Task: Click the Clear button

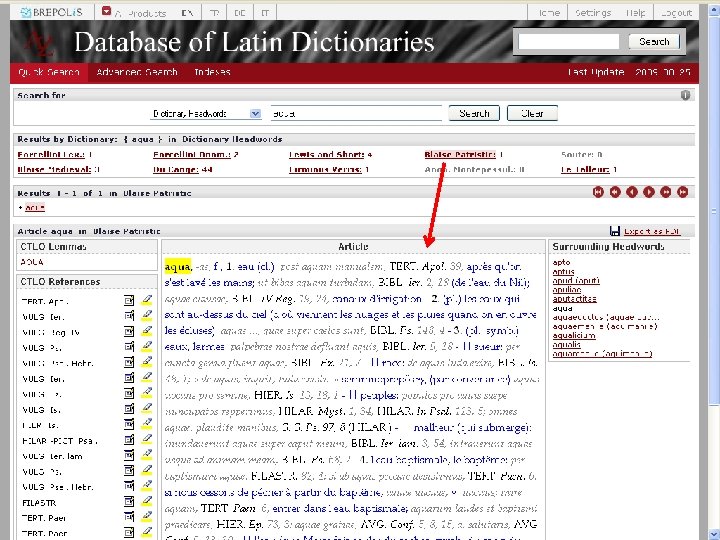Action: coord(532,113)
